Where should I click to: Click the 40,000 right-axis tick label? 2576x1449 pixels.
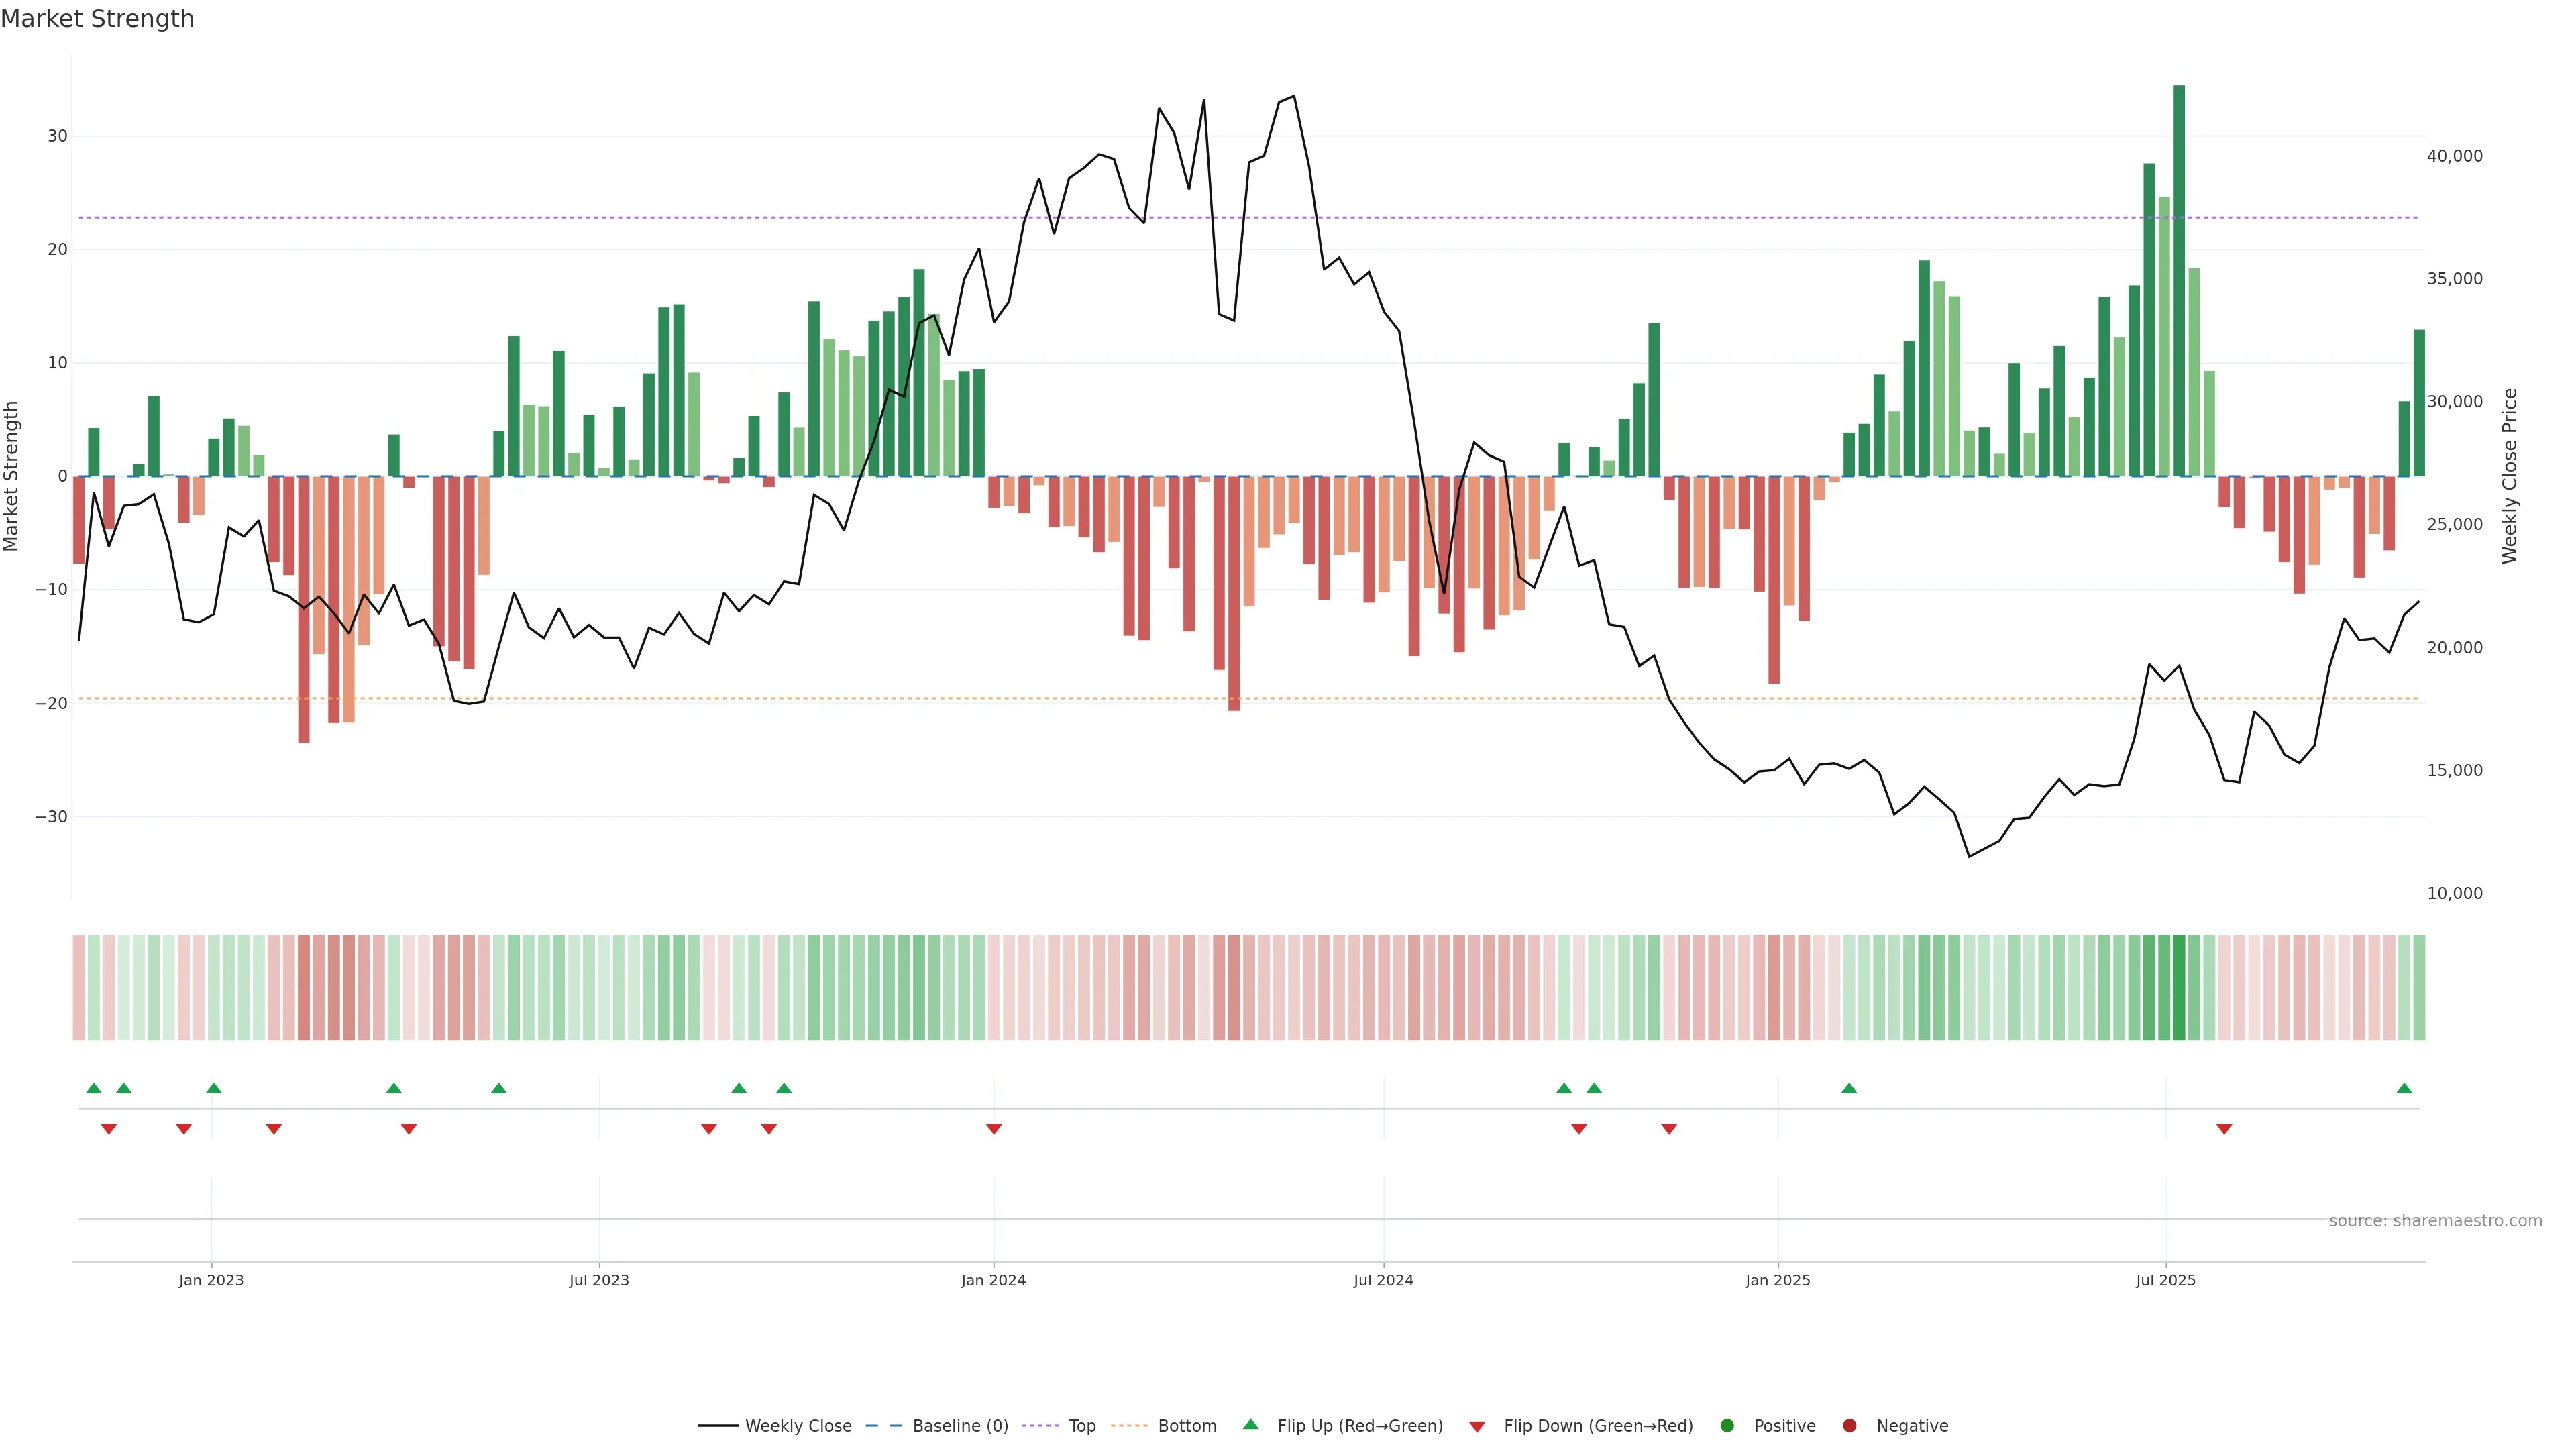[x=2454, y=156]
